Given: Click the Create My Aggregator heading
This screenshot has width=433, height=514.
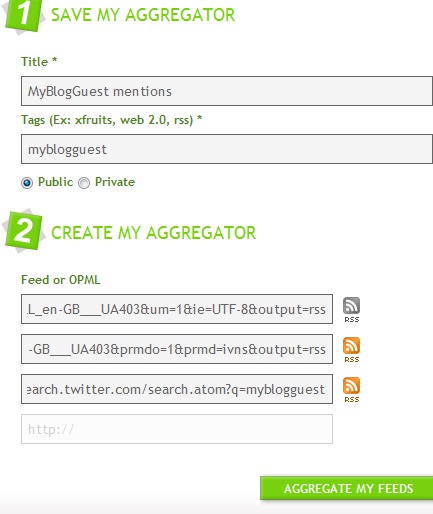Looking at the screenshot, I should coord(153,233).
